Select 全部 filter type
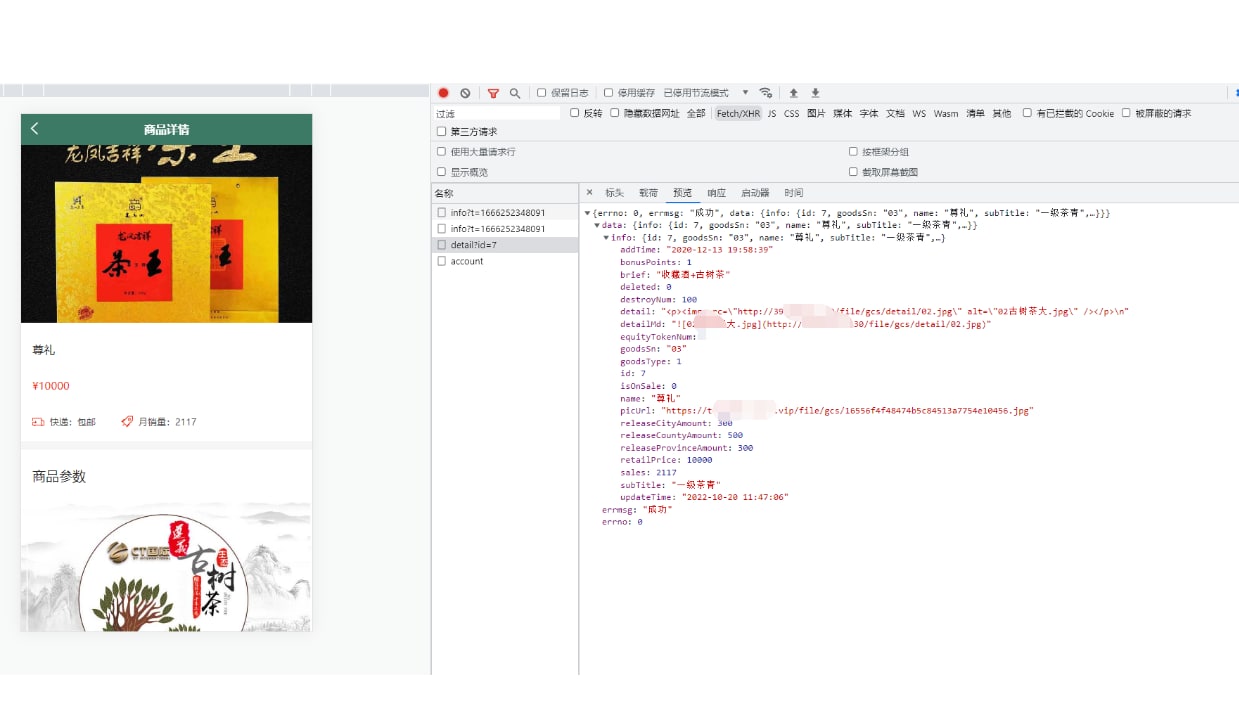Image resolution: width=1239 pixels, height=721 pixels. point(696,114)
